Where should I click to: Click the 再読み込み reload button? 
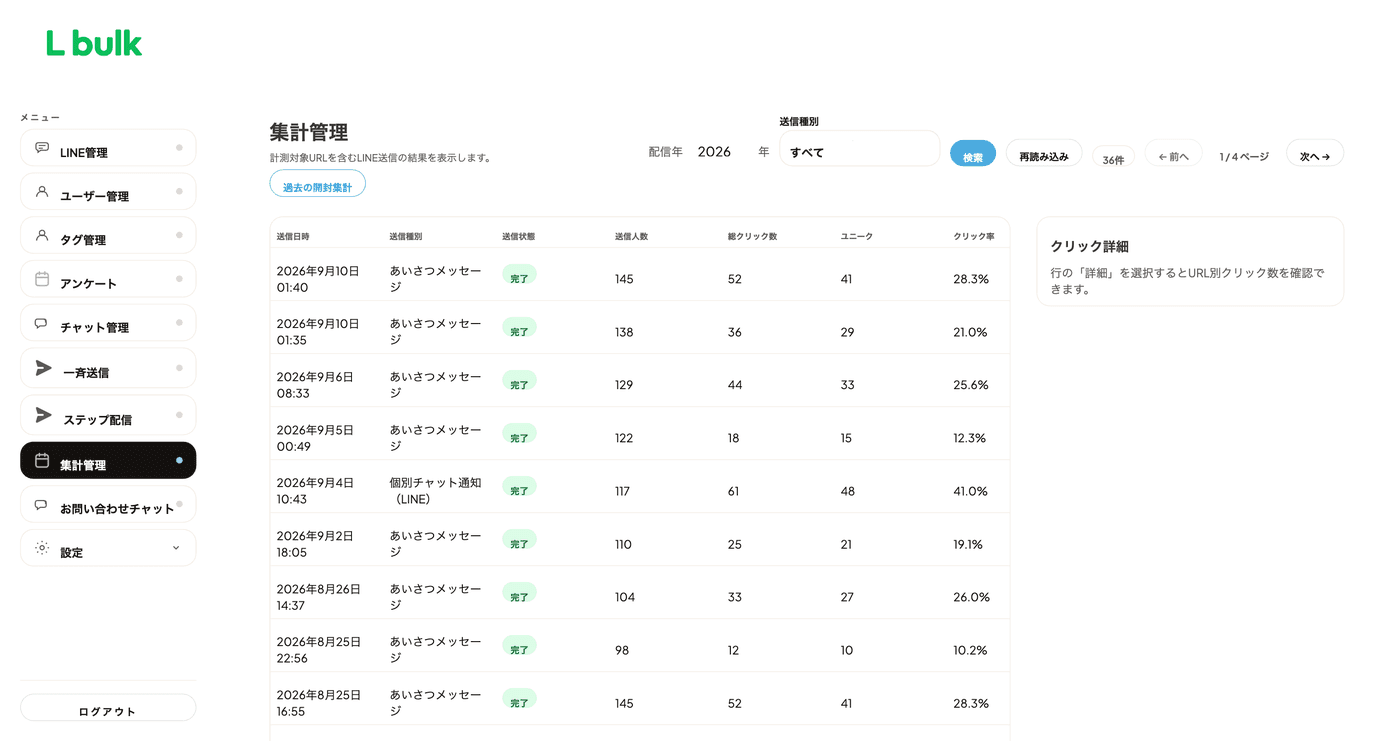click(x=1044, y=154)
